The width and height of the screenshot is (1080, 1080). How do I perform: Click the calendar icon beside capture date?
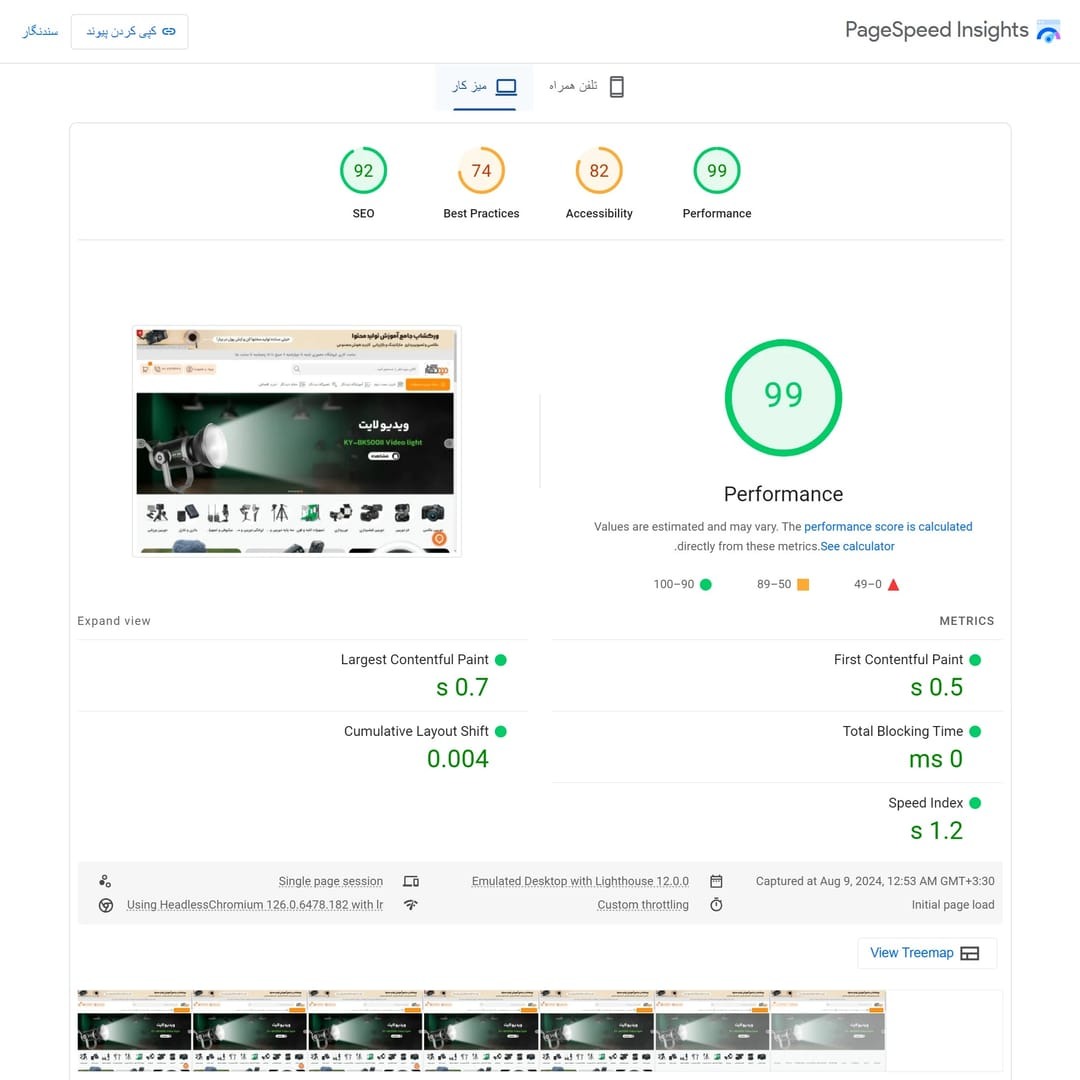click(x=716, y=881)
